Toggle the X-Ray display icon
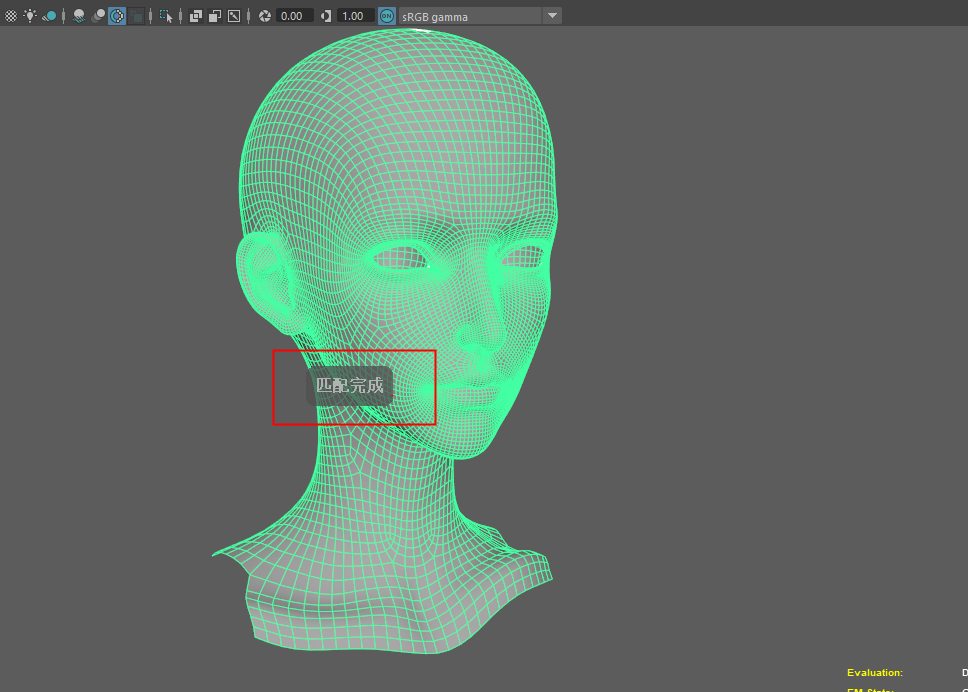 coord(196,16)
